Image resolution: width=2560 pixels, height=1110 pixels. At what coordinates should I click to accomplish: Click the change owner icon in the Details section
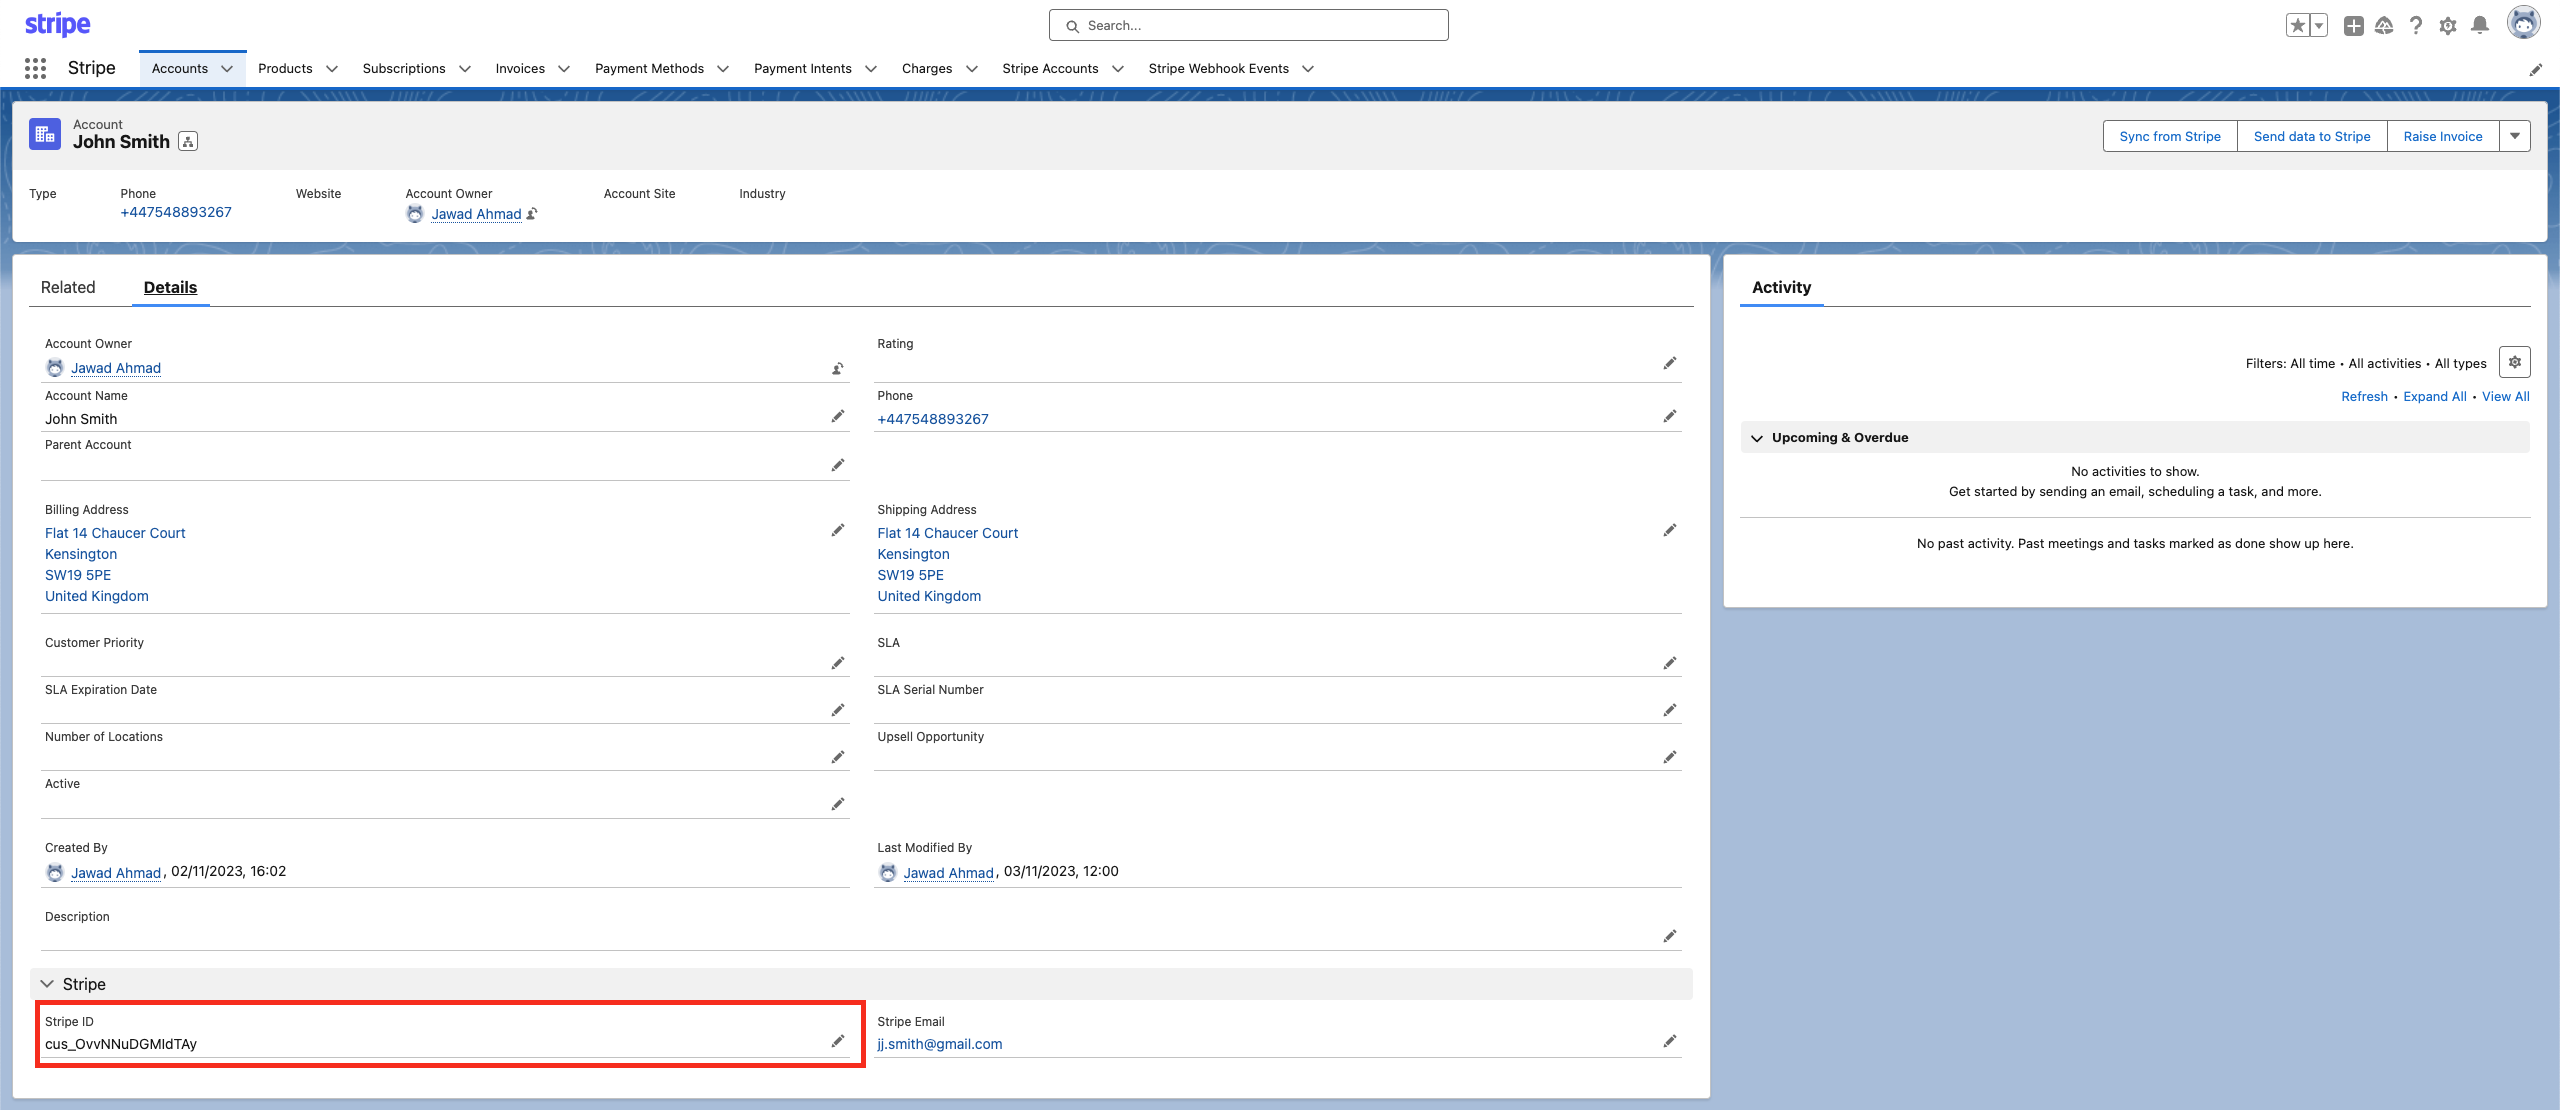click(x=838, y=369)
